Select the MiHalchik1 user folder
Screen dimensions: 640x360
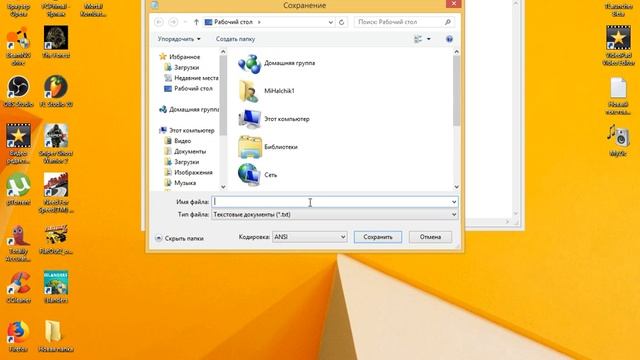pos(266,91)
